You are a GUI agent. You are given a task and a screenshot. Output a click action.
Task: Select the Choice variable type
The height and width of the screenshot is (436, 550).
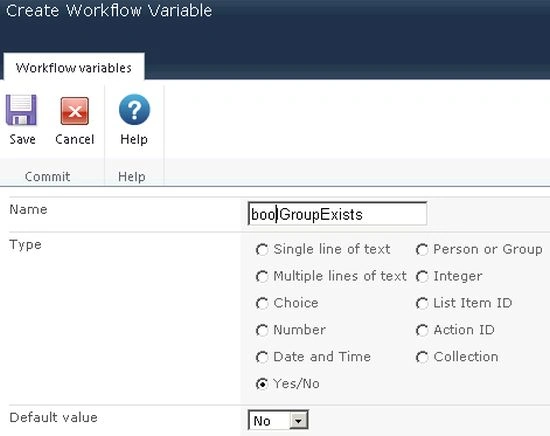pos(262,303)
